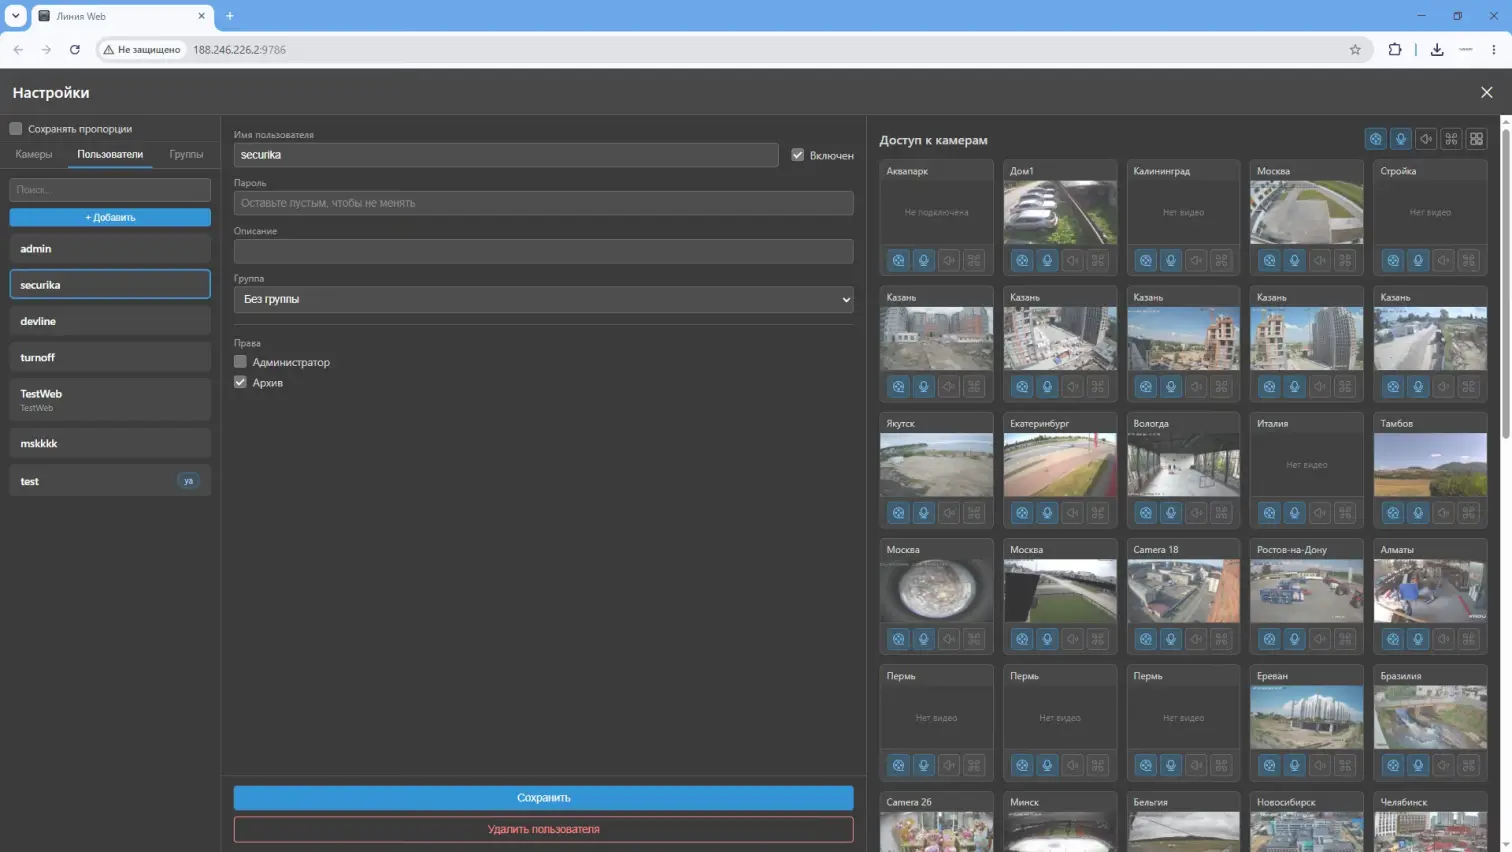Choose the mskkkk user
Image resolution: width=1512 pixels, height=852 pixels.
(x=110, y=443)
